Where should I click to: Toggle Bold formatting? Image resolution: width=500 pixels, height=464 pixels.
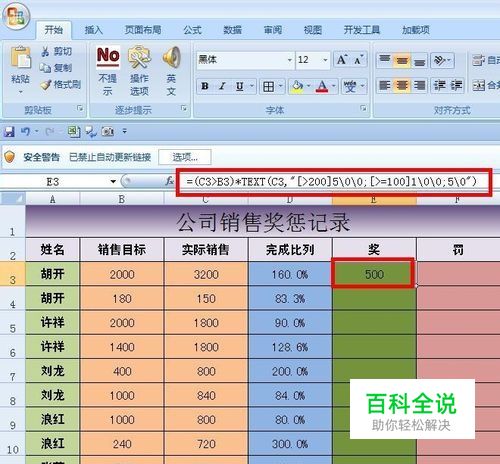(205, 86)
